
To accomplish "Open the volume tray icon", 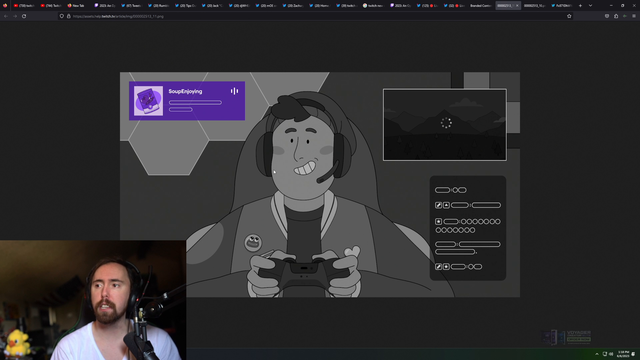I will [x=611, y=354].
